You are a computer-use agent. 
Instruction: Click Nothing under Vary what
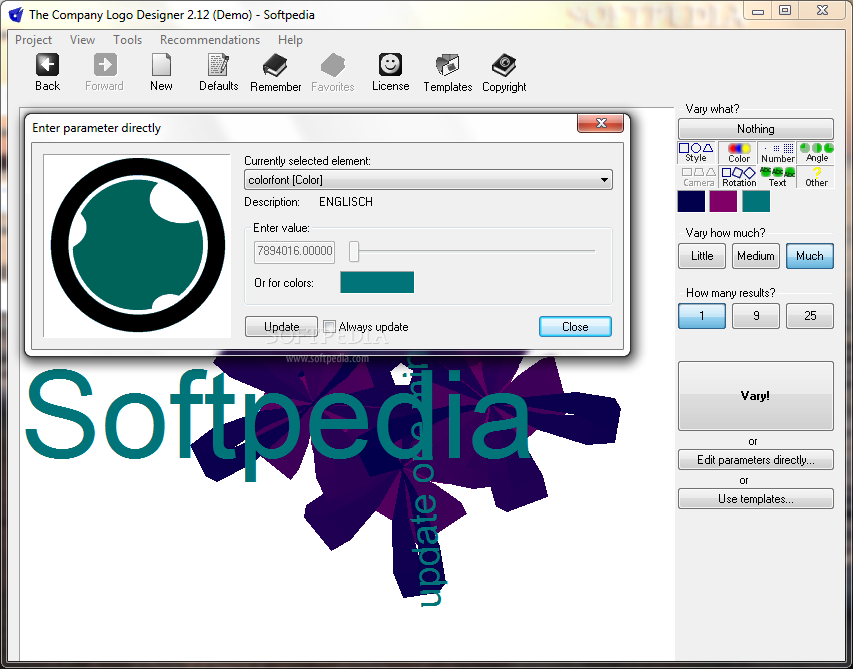click(x=756, y=129)
